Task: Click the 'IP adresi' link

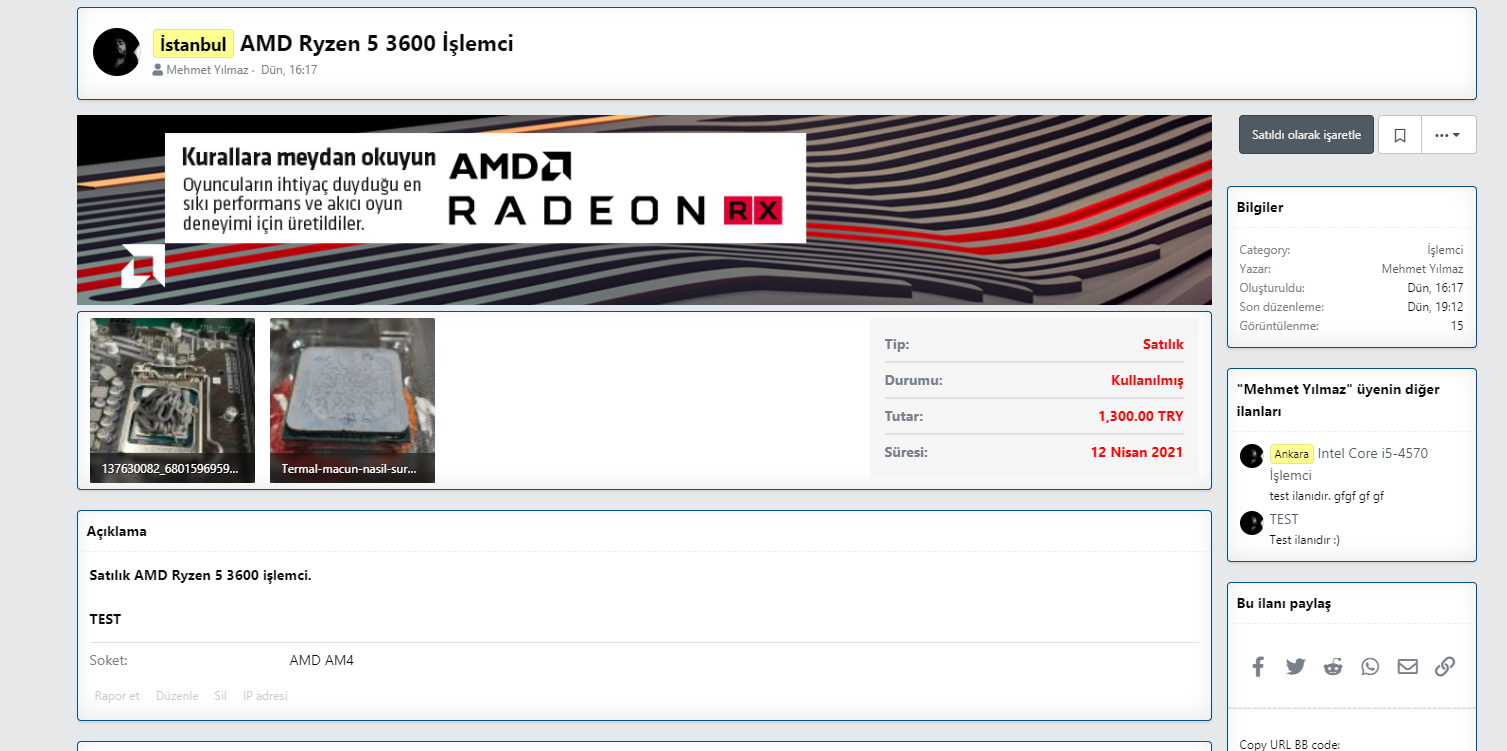Action: 265,696
